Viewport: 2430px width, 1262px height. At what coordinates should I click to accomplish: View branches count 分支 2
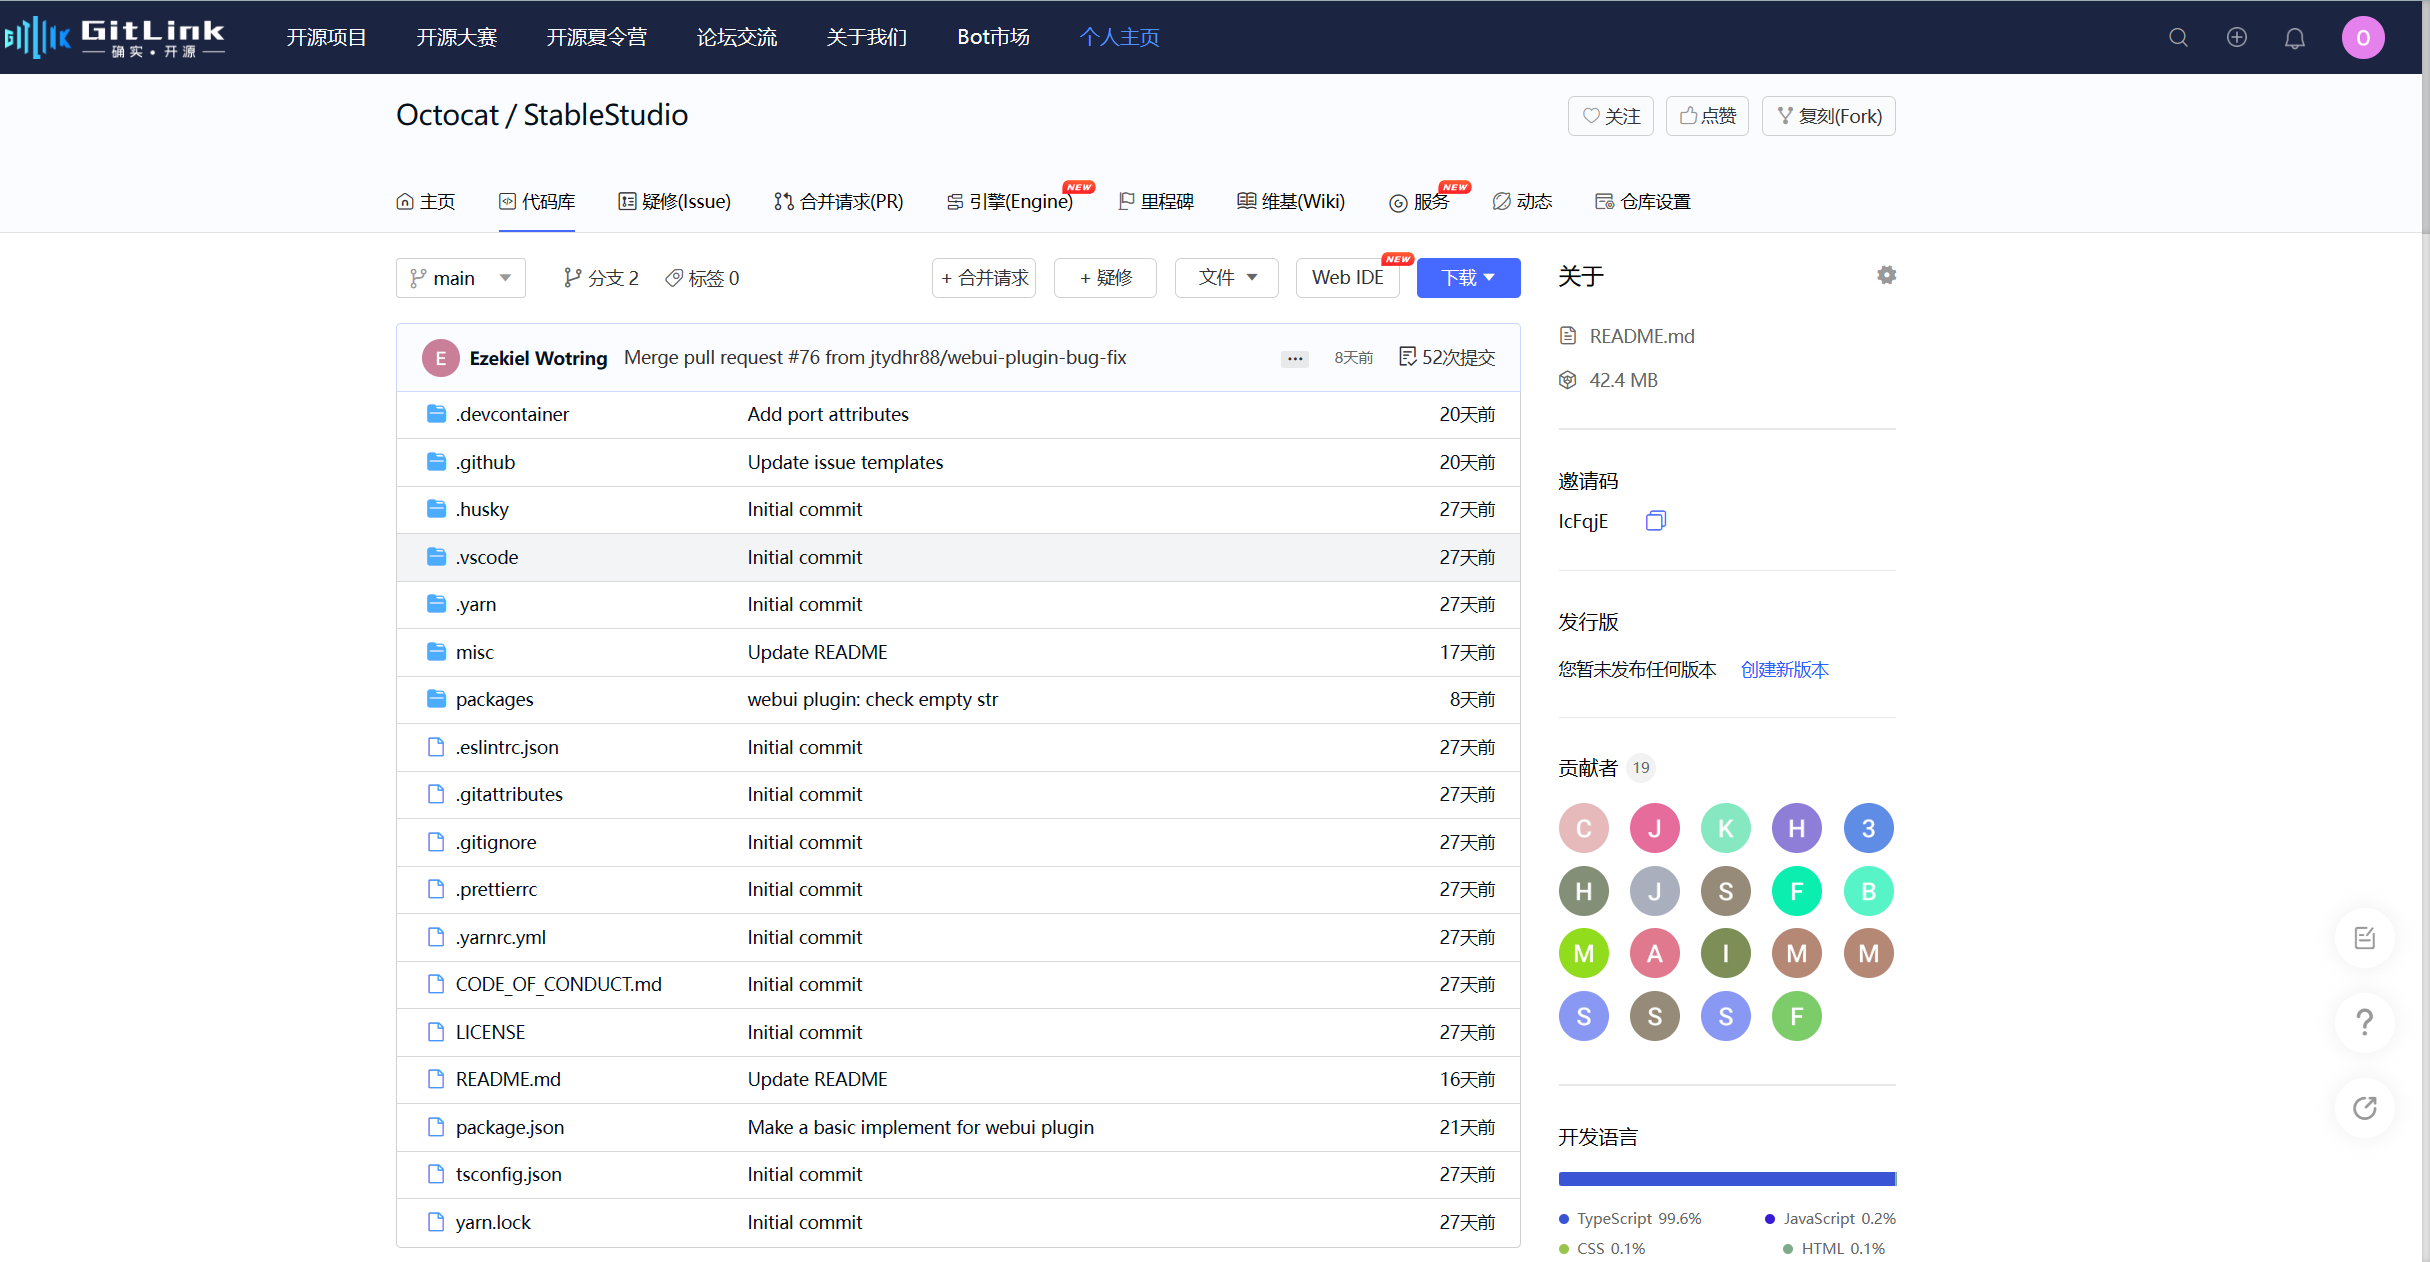[601, 278]
